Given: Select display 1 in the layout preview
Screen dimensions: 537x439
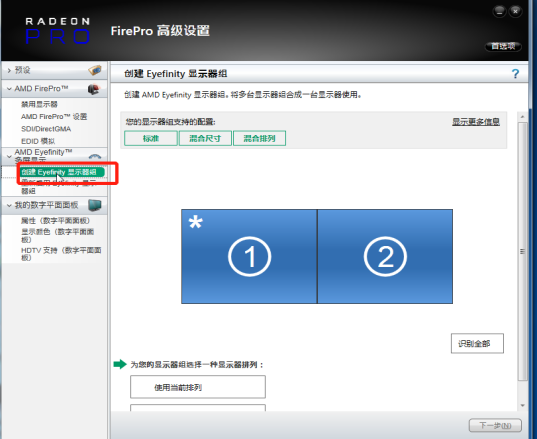Looking at the screenshot, I should coord(249,256).
